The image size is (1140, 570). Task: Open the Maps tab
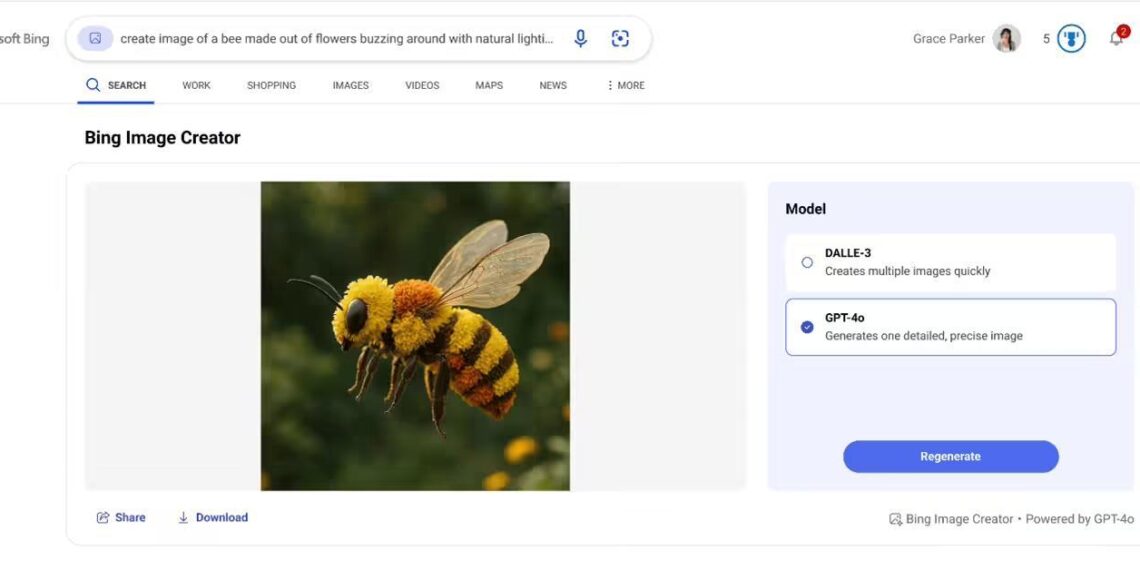(x=489, y=86)
